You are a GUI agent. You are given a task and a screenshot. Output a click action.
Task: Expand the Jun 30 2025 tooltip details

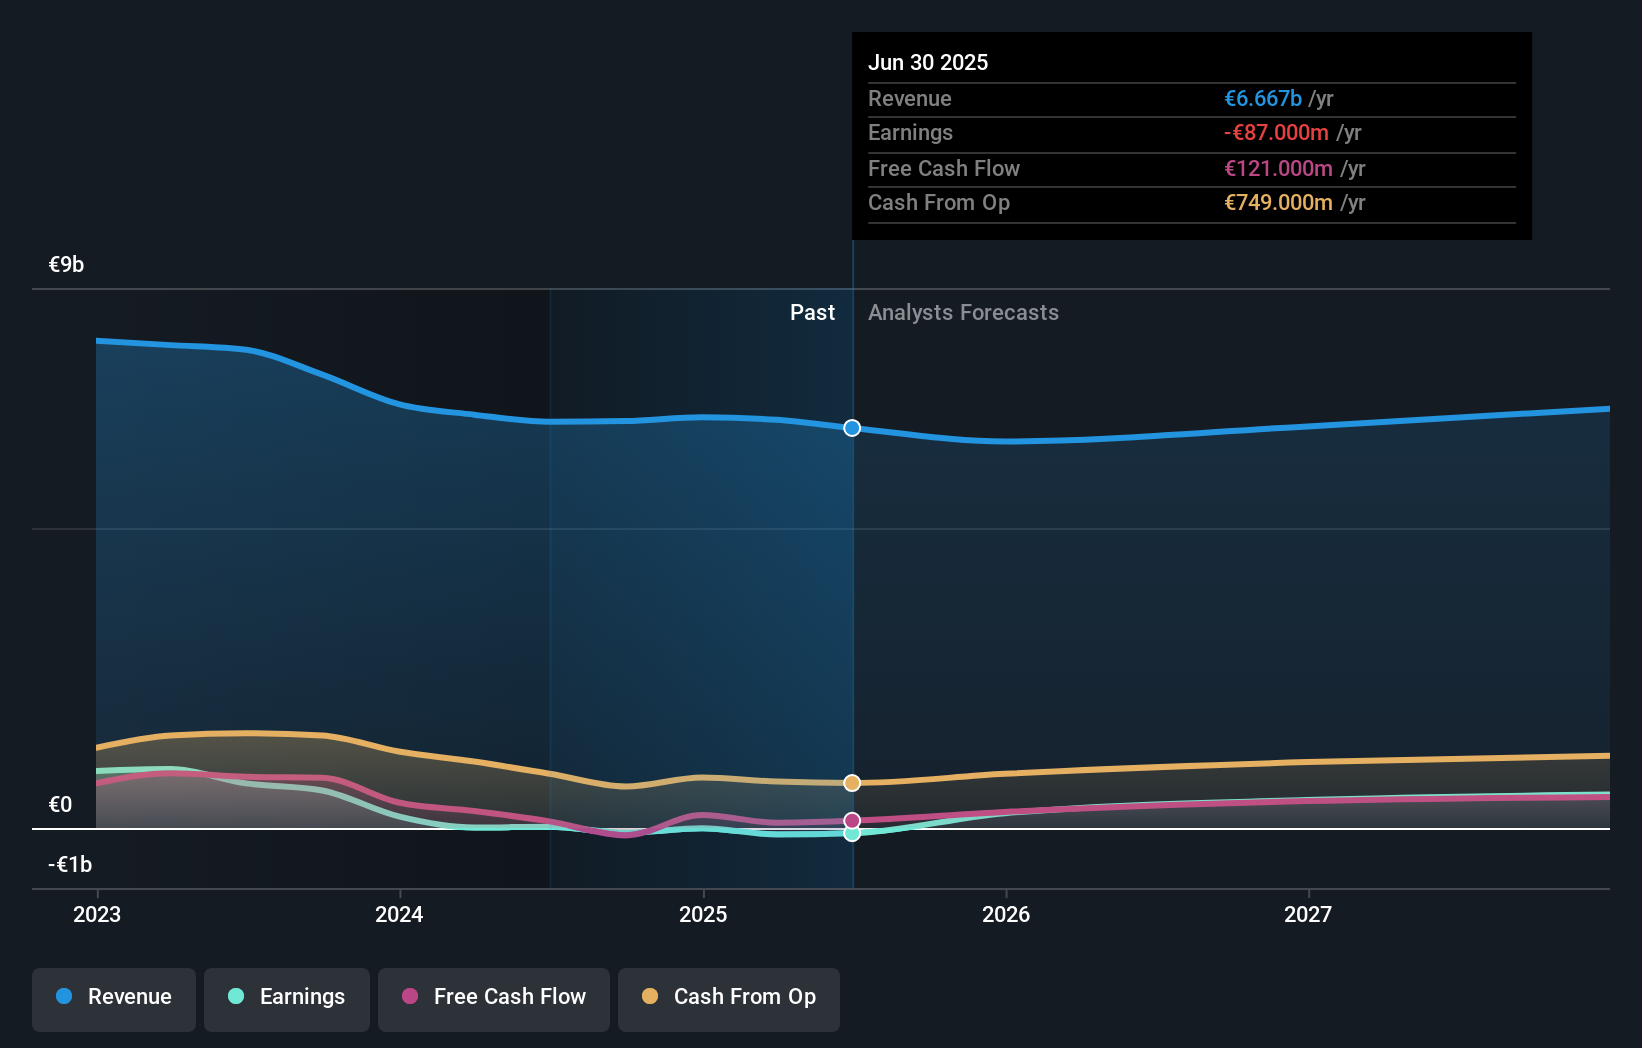pos(928,62)
